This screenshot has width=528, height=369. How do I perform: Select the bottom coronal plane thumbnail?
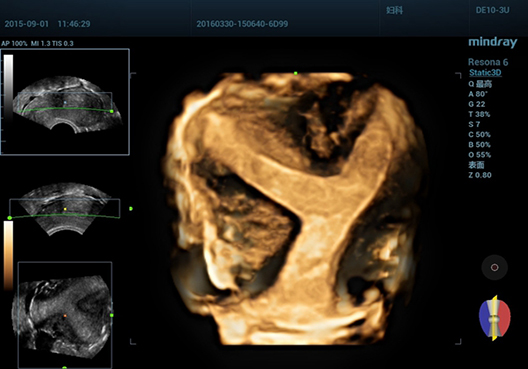[x=65, y=315]
